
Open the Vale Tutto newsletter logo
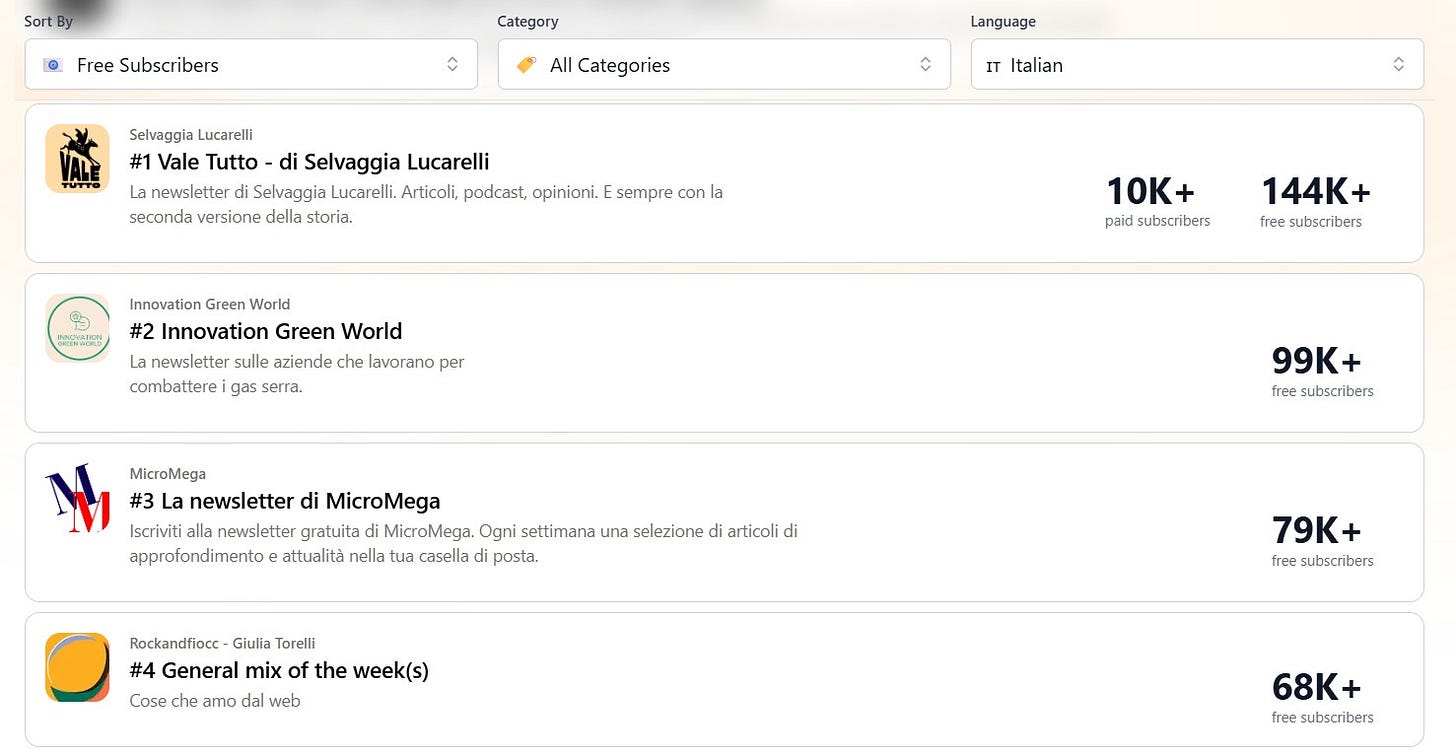coord(77,158)
